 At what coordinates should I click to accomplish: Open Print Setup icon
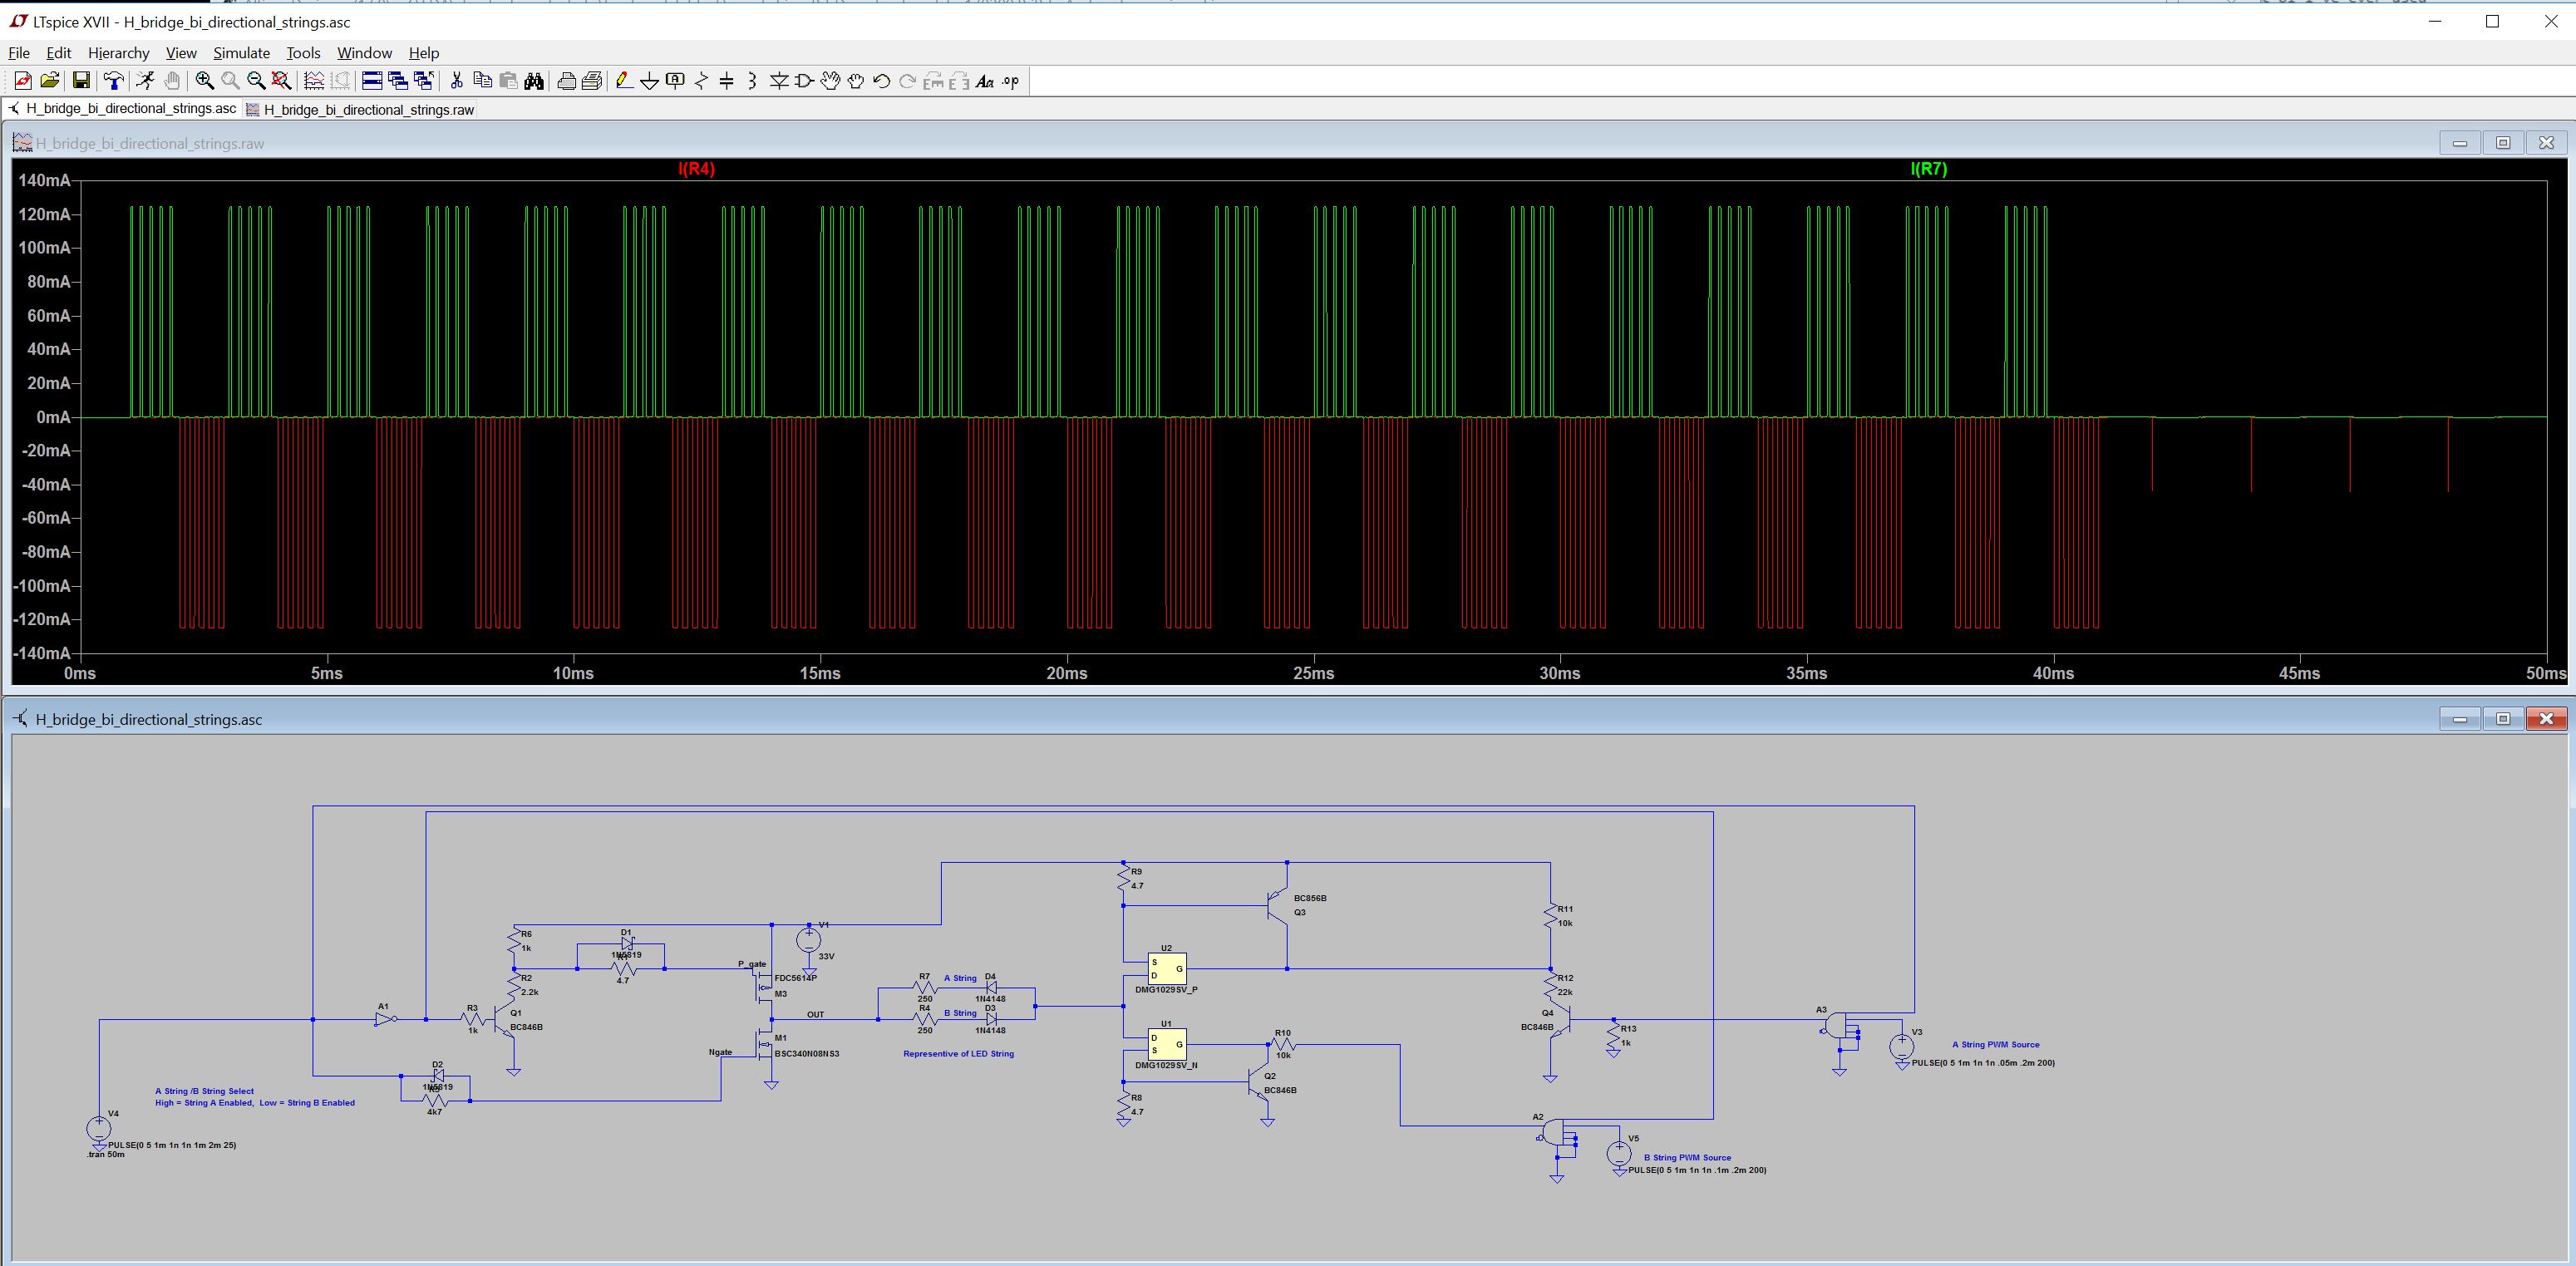coord(592,81)
